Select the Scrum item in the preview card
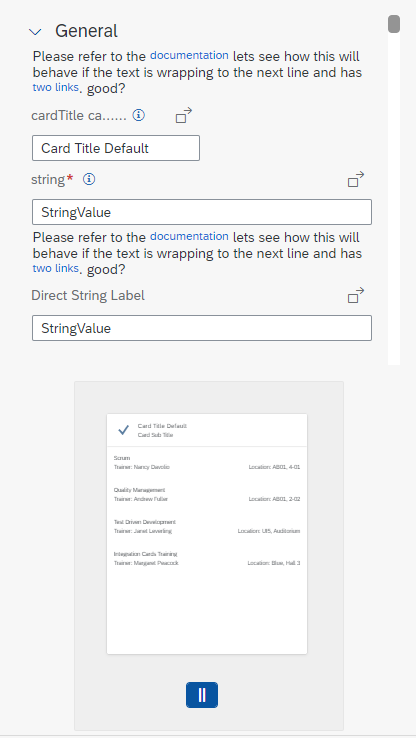Viewport: 416px width, 738px height. (x=207, y=463)
